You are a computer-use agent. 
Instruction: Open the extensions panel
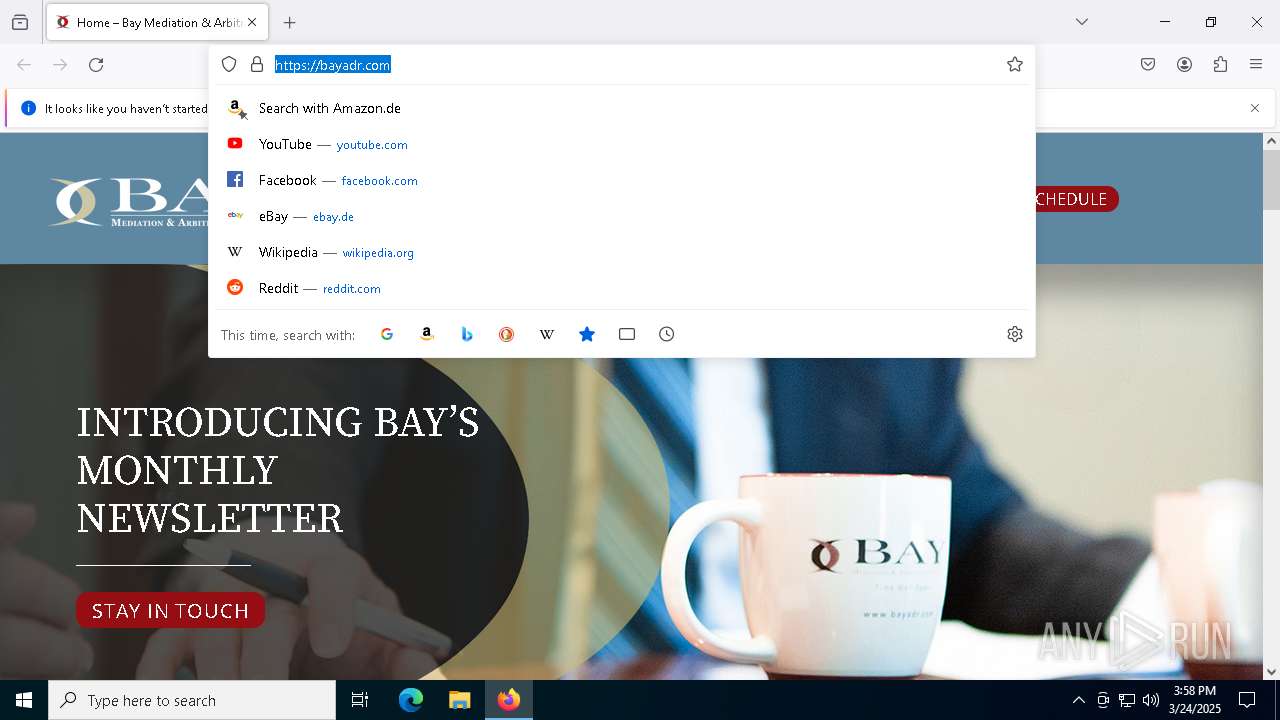click(1220, 65)
